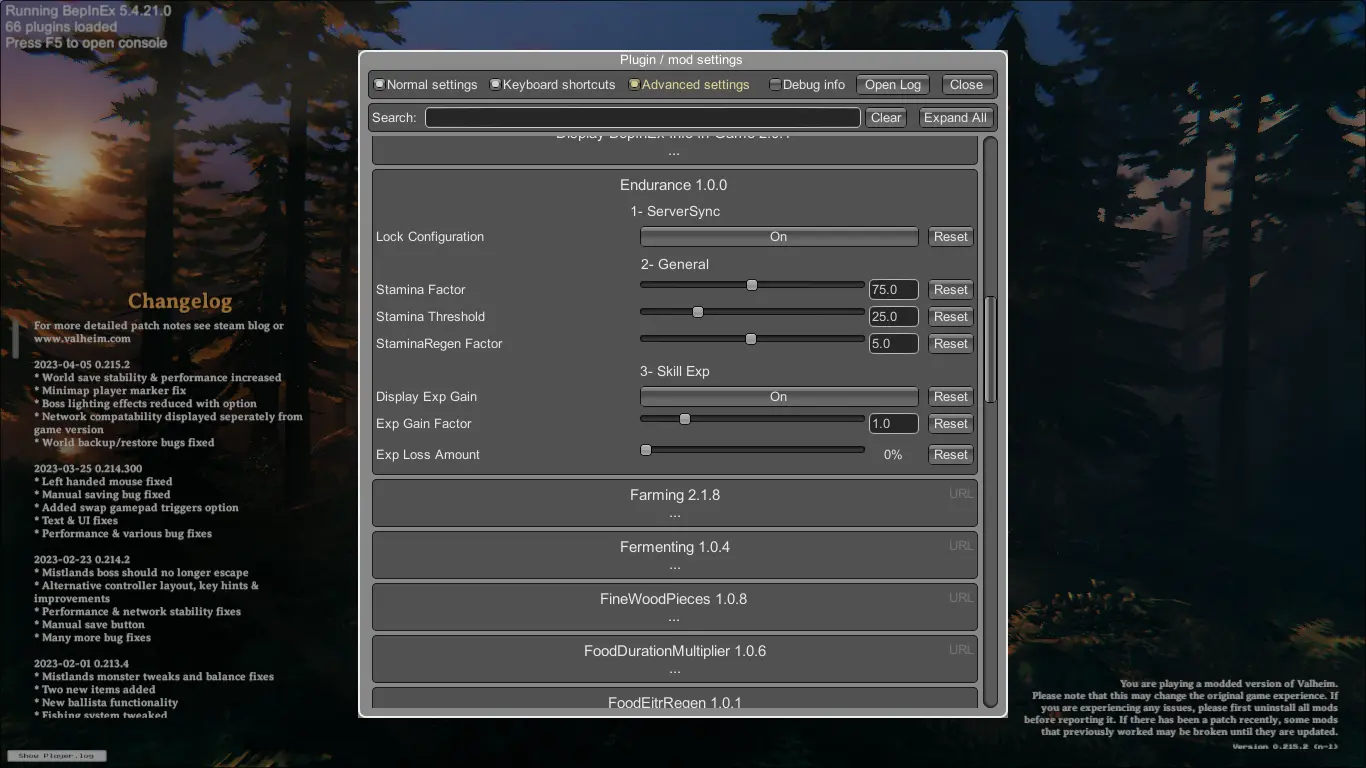Open the URL link for Fermenting
This screenshot has width=1366, height=768.
[x=961, y=546]
